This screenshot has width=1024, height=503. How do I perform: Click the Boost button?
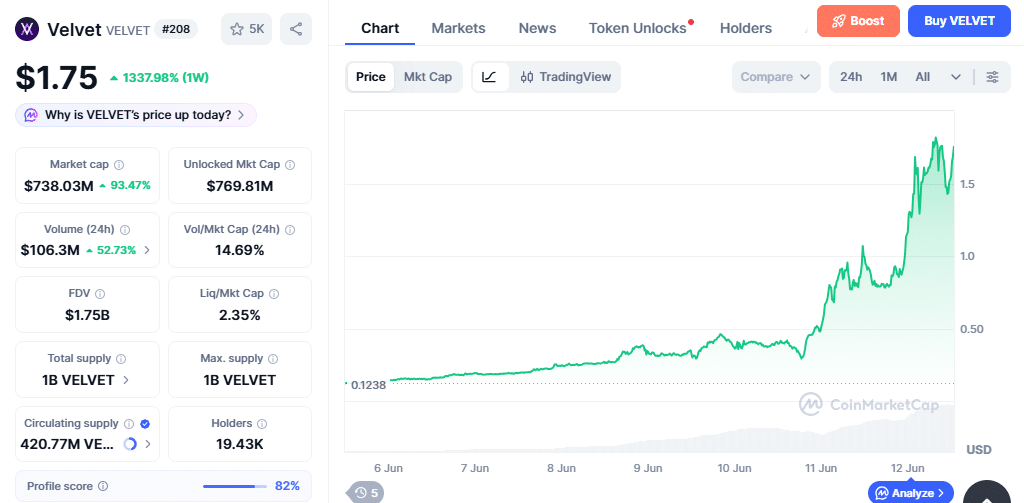pos(858,21)
